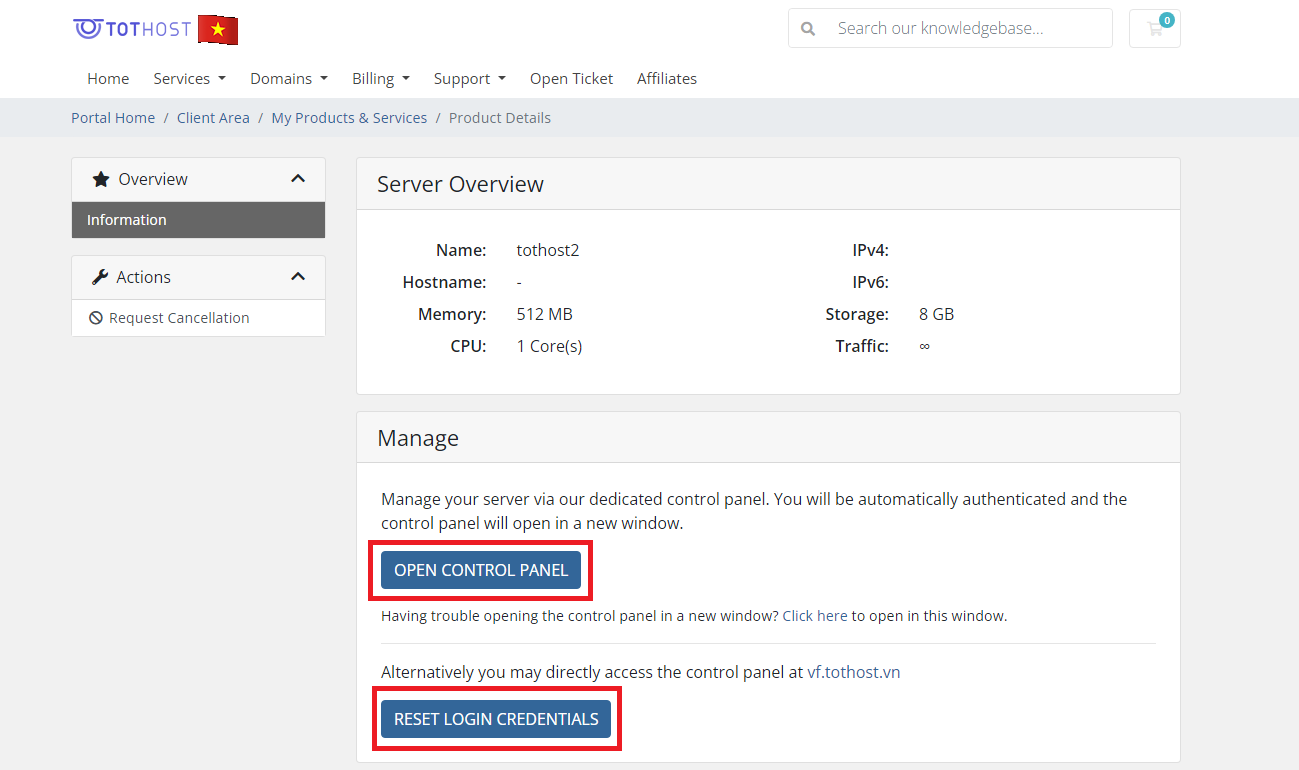Open the shopping cart icon

point(1155,29)
